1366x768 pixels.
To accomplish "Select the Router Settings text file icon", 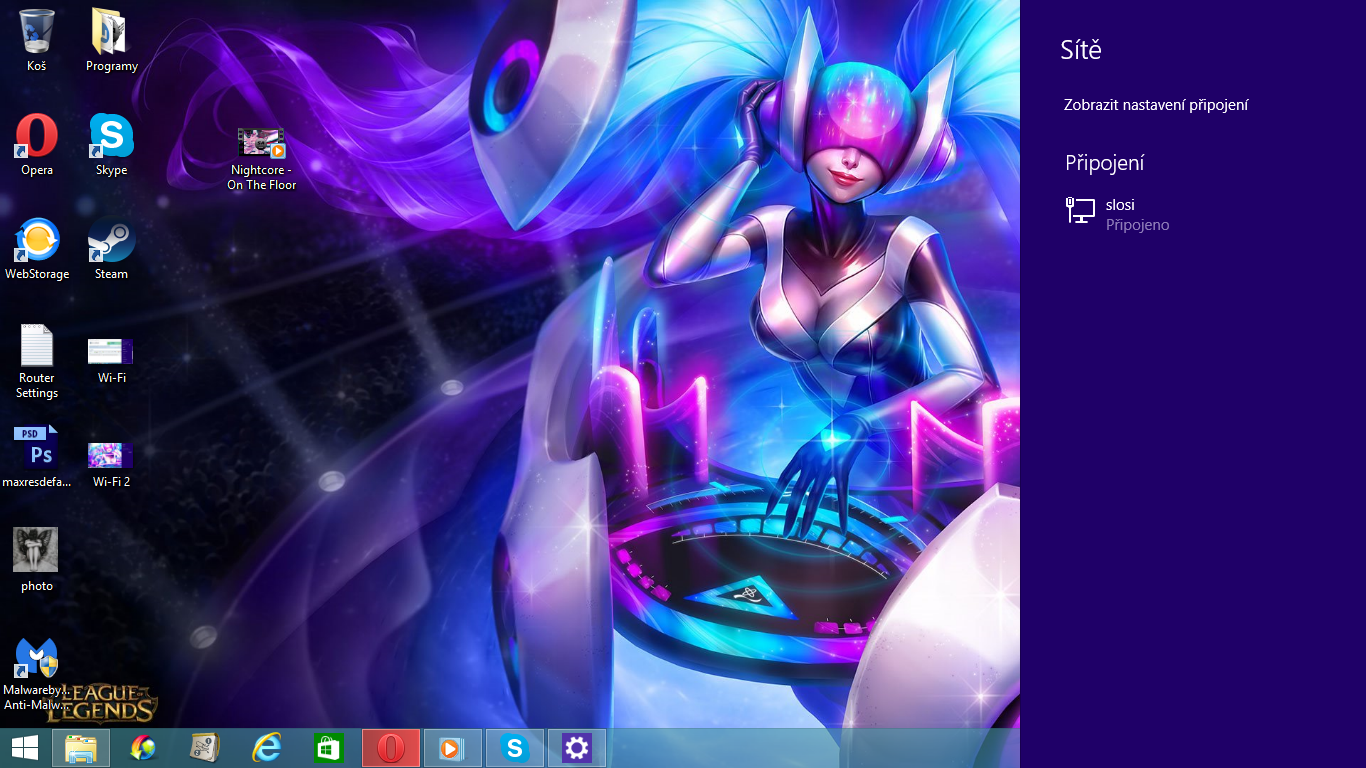I will pyautogui.click(x=37, y=360).
